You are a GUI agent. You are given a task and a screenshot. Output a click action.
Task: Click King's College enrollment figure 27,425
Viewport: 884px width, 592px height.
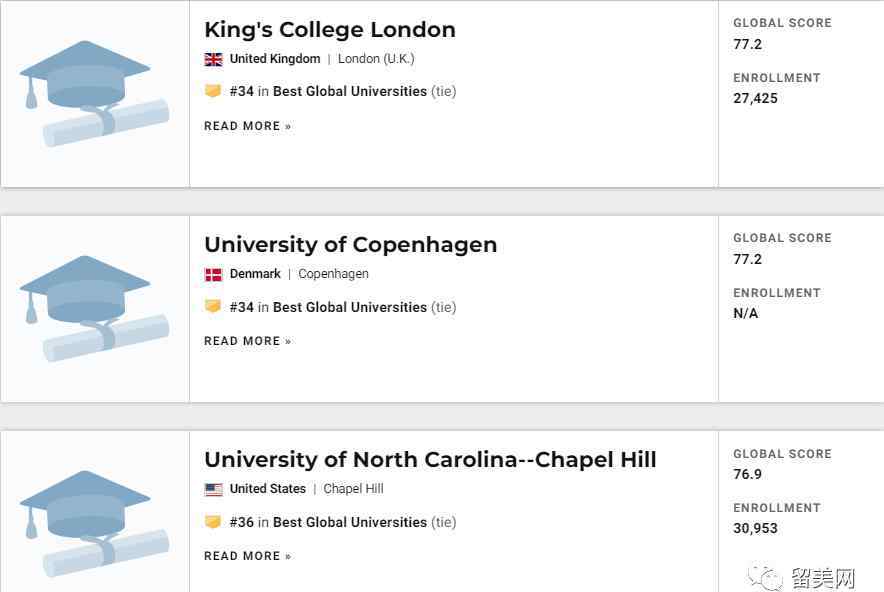coord(755,99)
